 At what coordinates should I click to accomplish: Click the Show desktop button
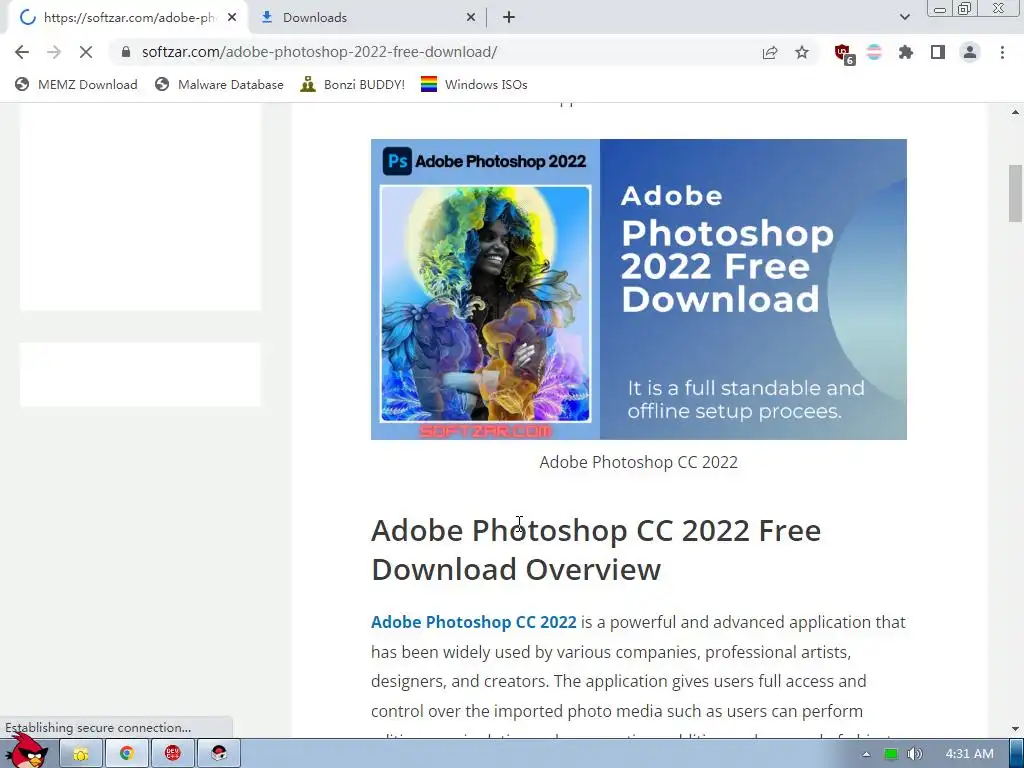pos(1016,754)
